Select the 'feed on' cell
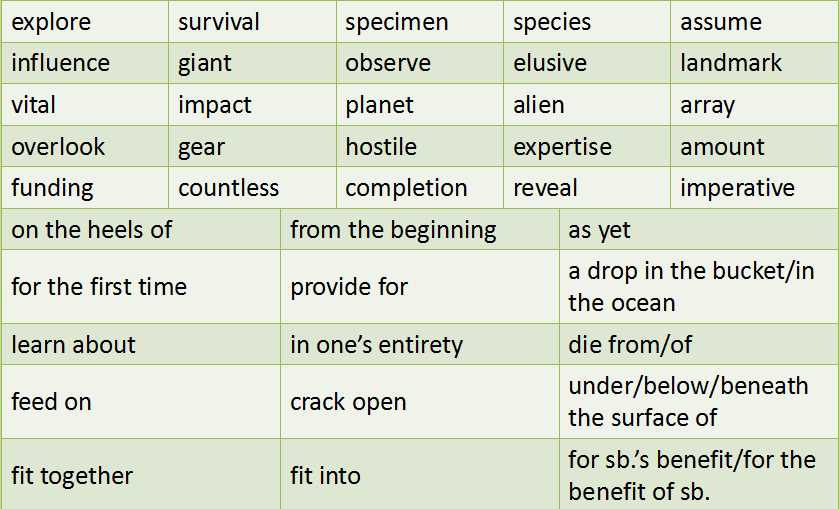This screenshot has width=839, height=509. tap(51, 402)
